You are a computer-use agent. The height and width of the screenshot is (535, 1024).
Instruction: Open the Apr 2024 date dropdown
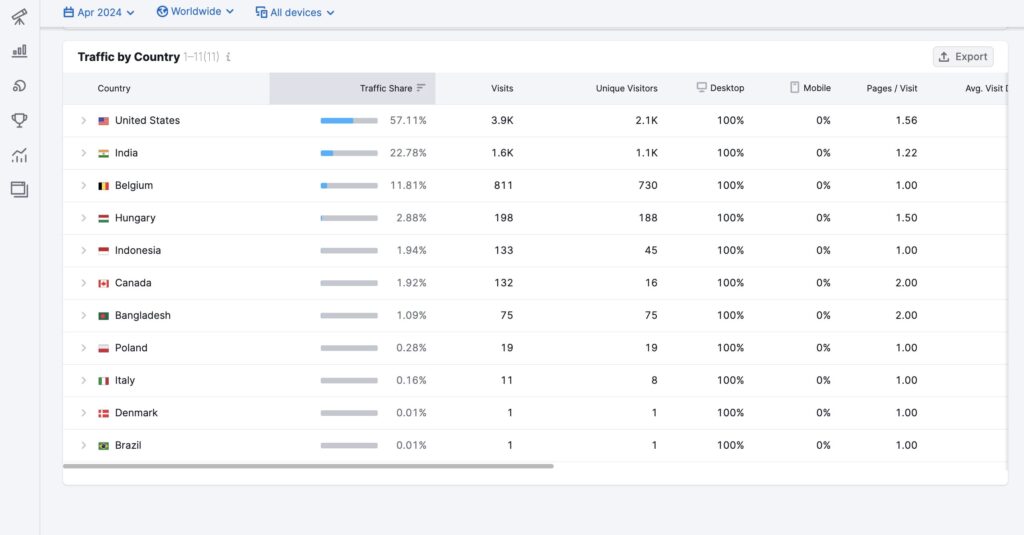[x=98, y=12]
